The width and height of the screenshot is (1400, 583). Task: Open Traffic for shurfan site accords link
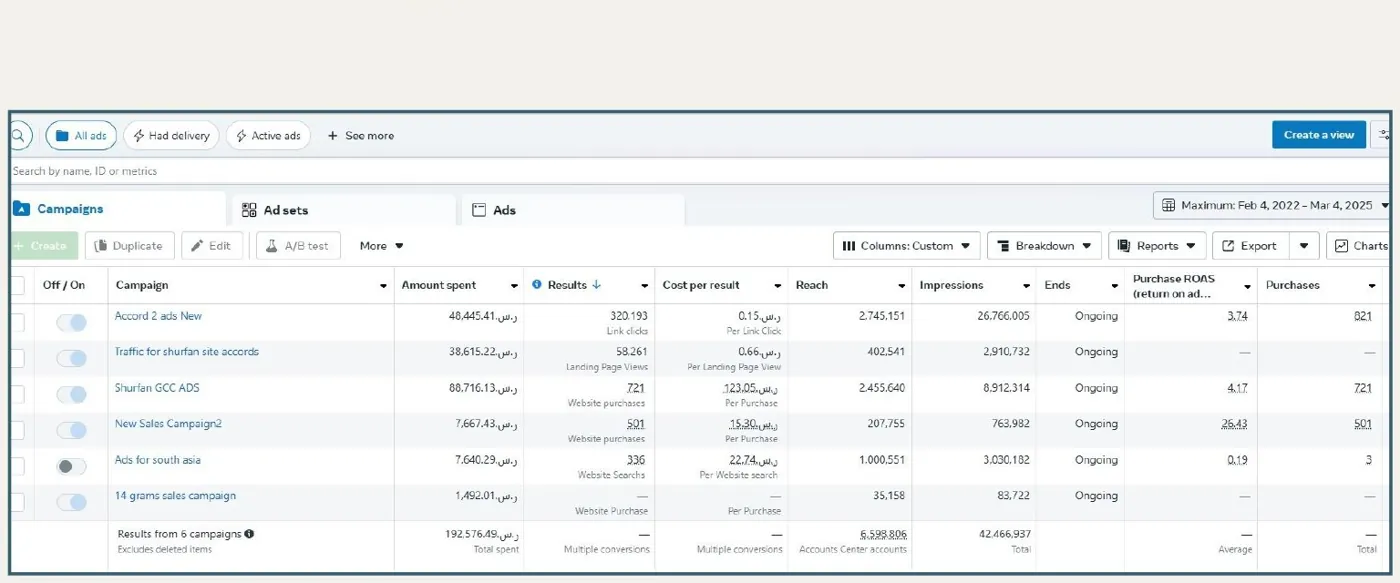(x=186, y=352)
